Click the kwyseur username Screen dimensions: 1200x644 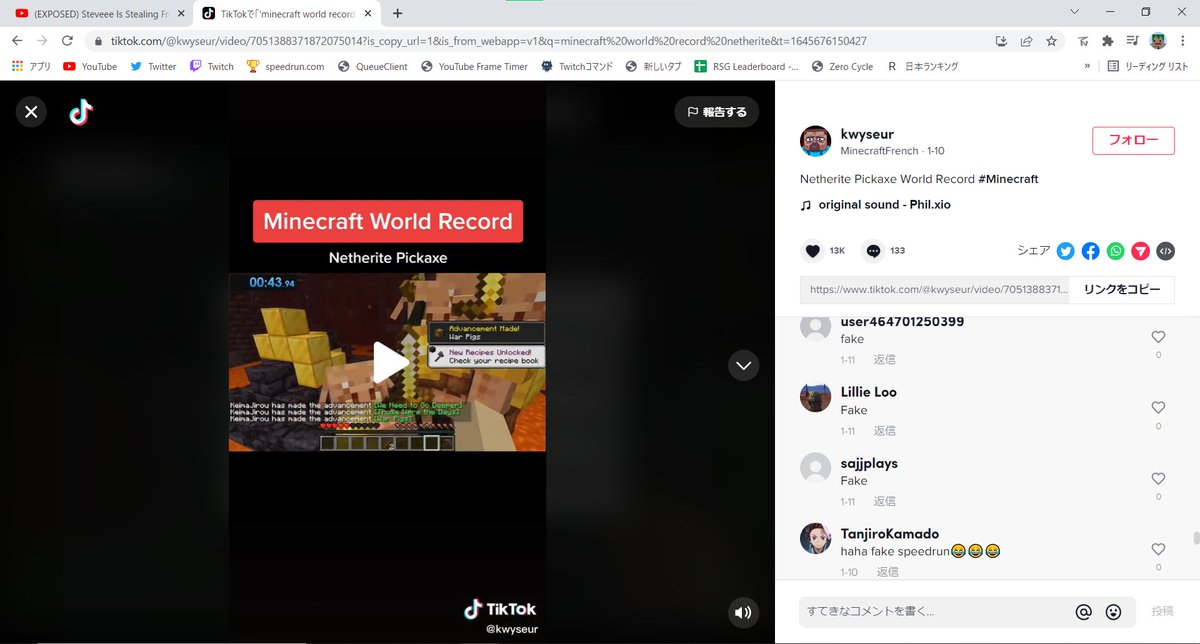click(x=867, y=134)
